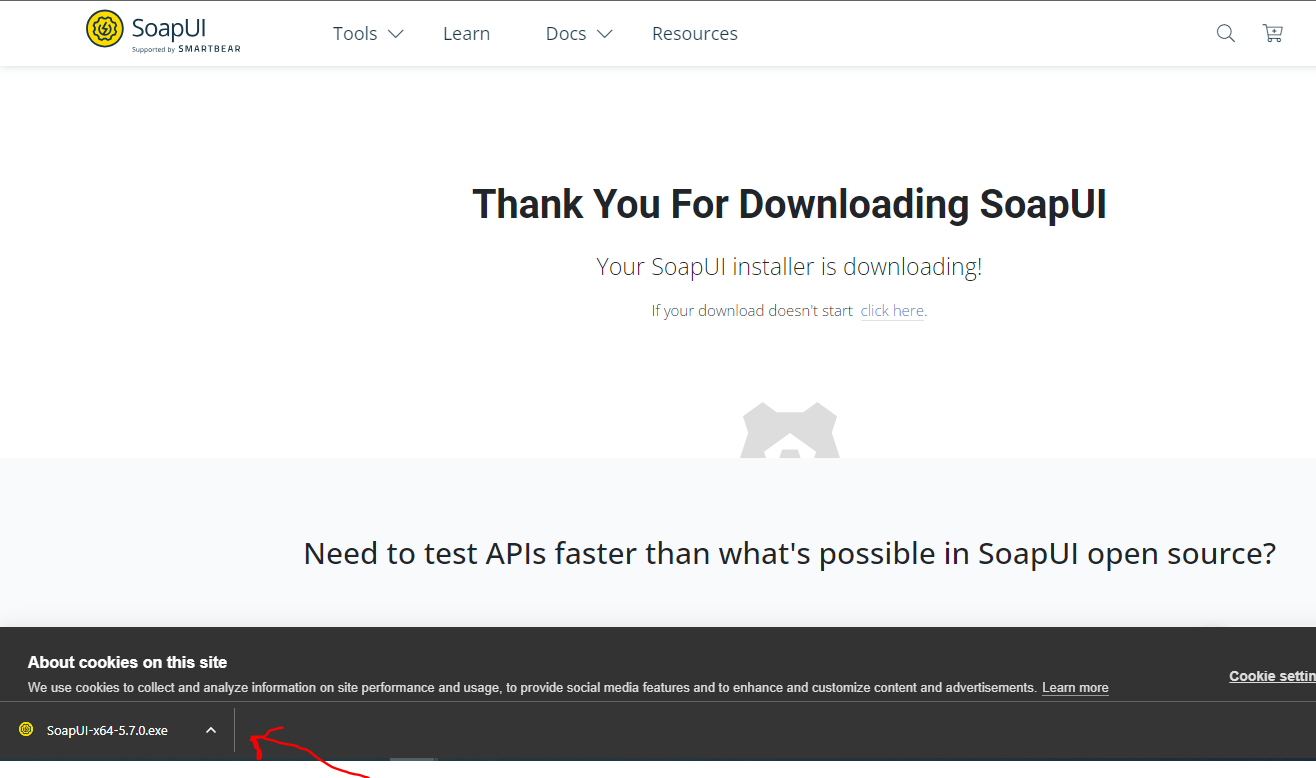The image size is (1316, 778).
Task: Follow the 'click here' download link
Action: point(892,311)
